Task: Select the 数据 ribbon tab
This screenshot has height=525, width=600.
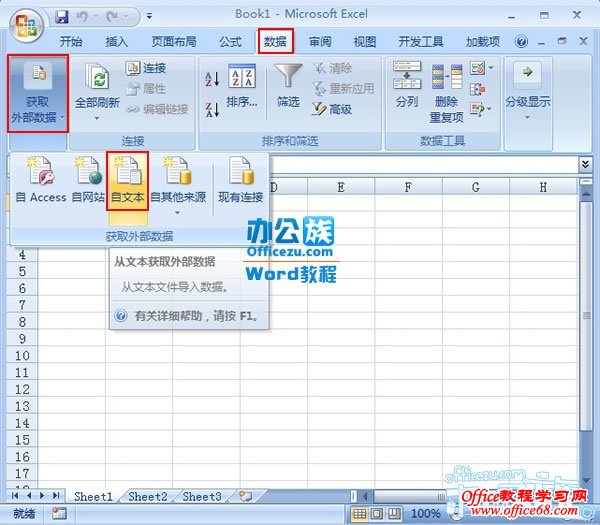Action: coord(276,41)
